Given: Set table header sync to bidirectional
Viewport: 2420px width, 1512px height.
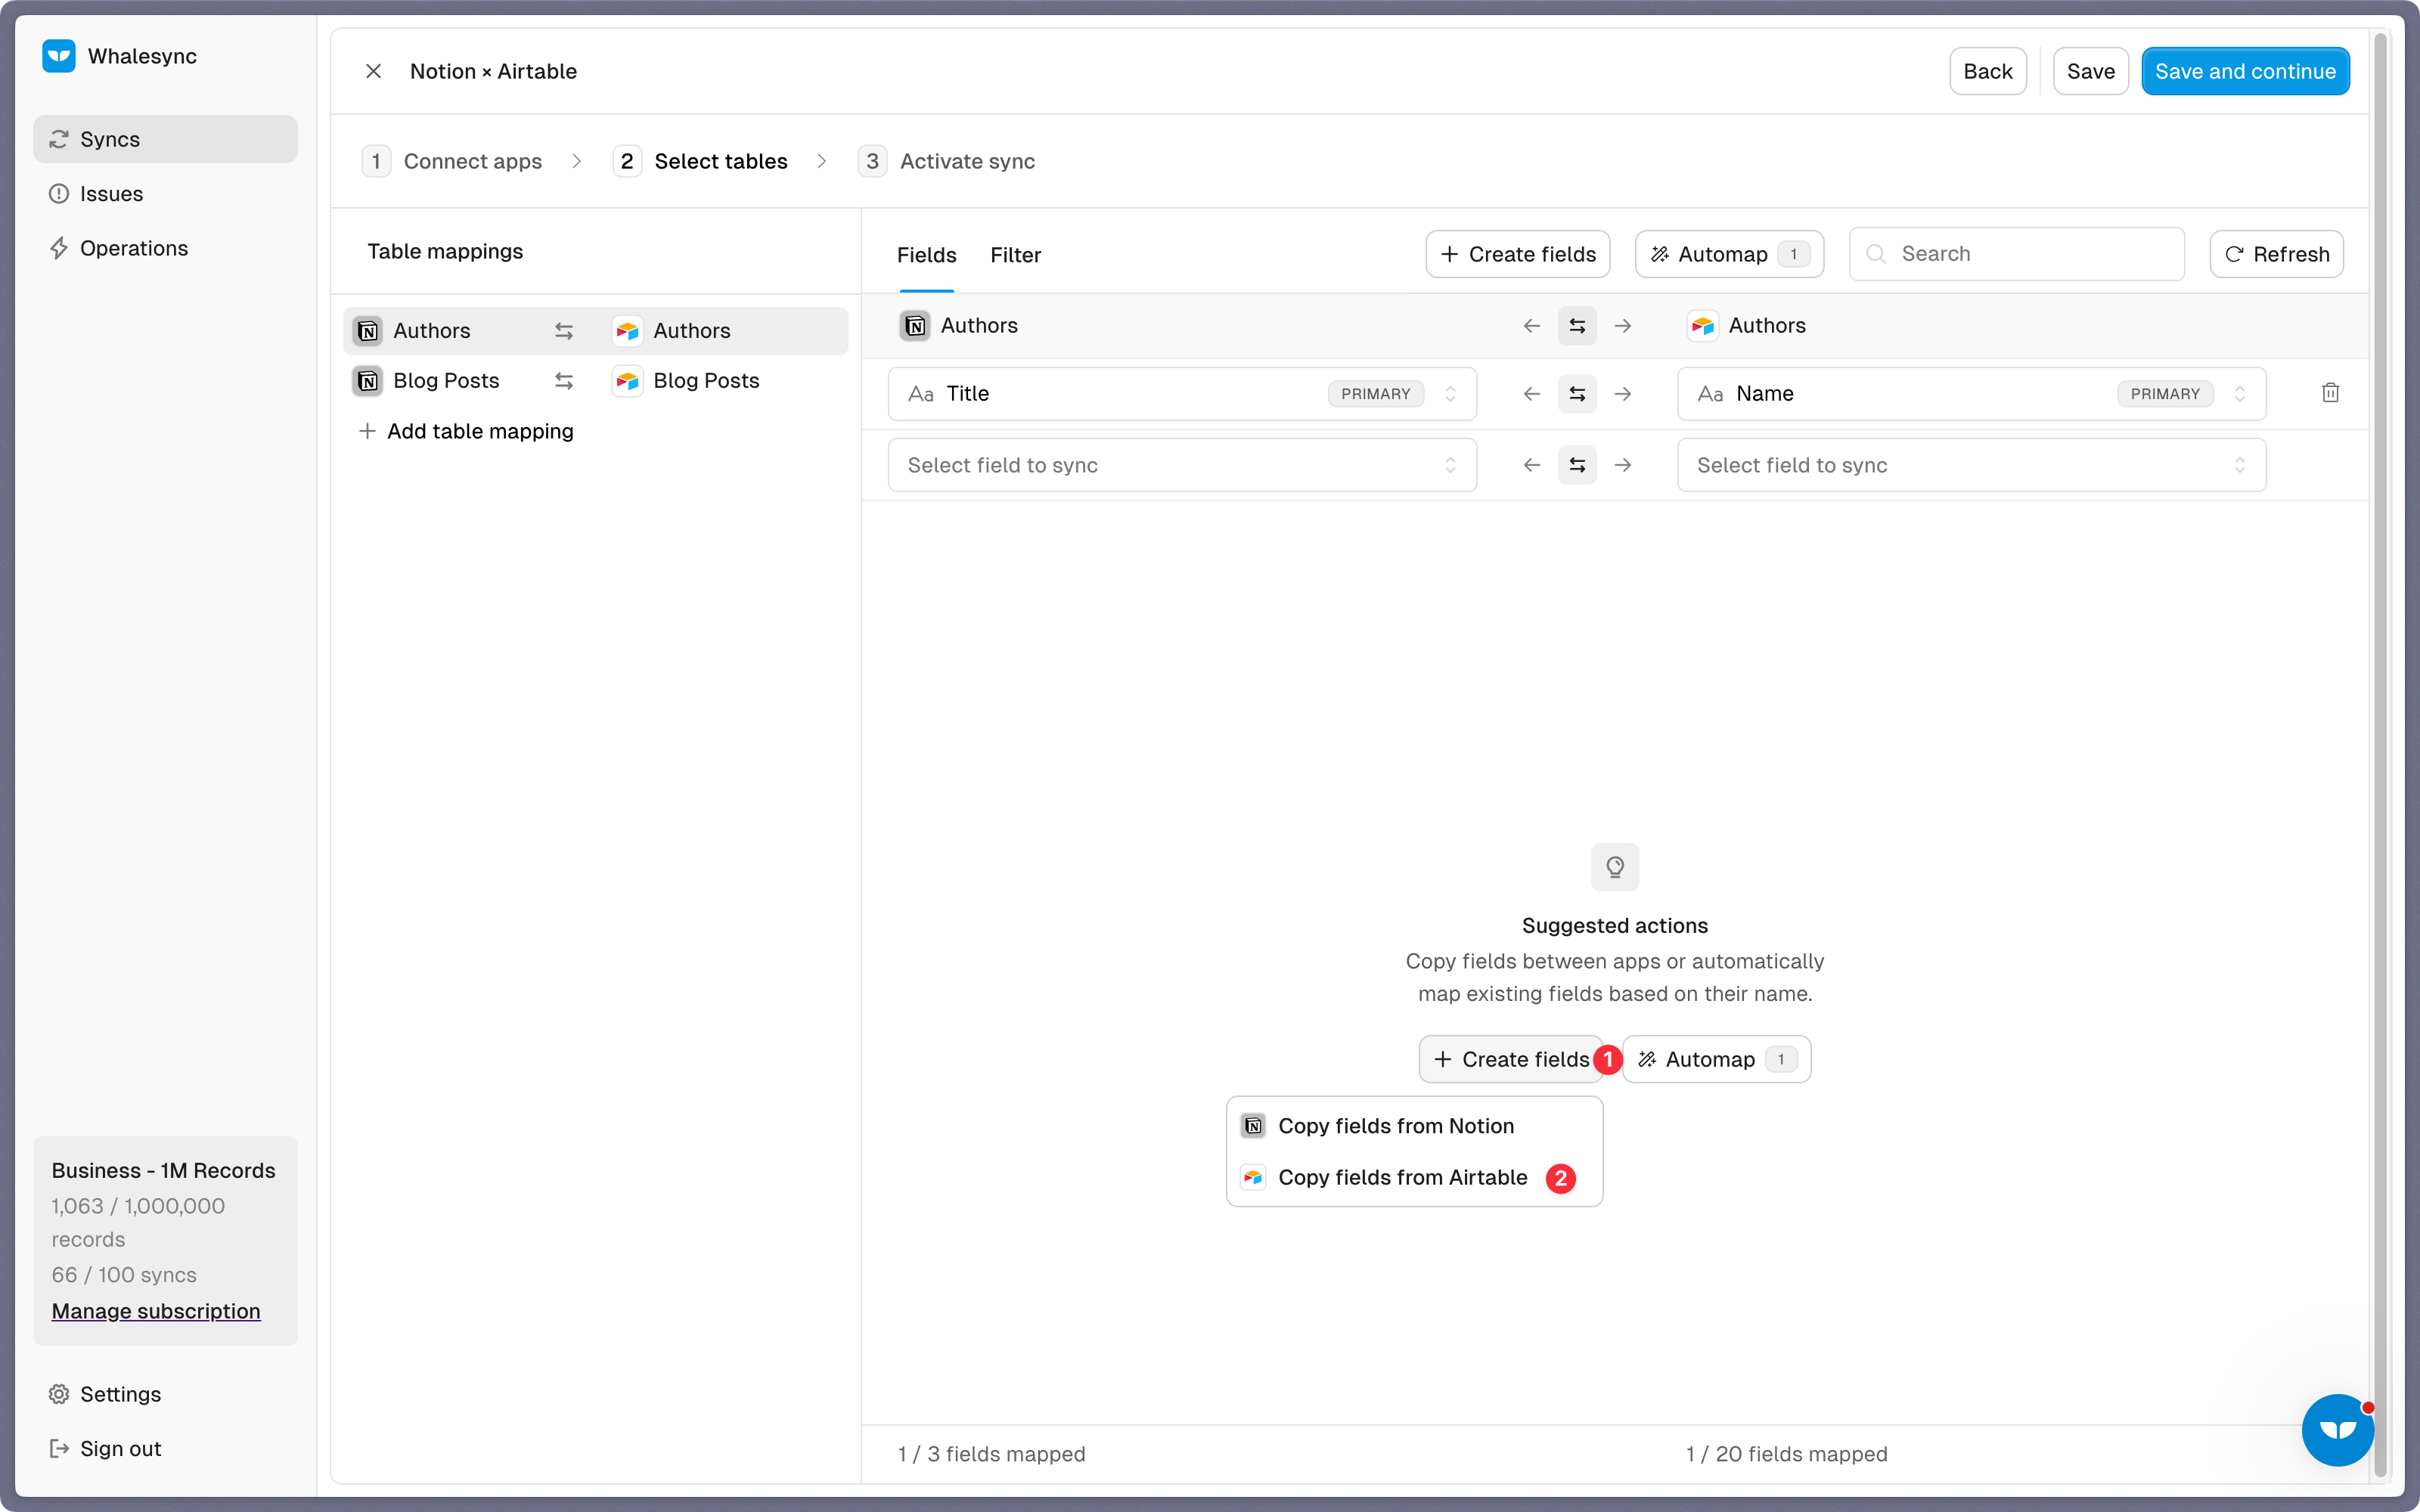Looking at the screenshot, I should (1577, 326).
